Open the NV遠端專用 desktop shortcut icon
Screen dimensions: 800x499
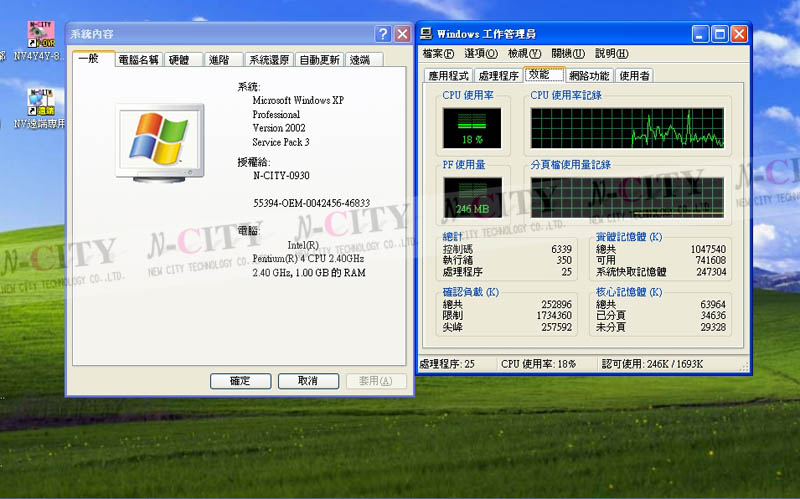point(41,102)
